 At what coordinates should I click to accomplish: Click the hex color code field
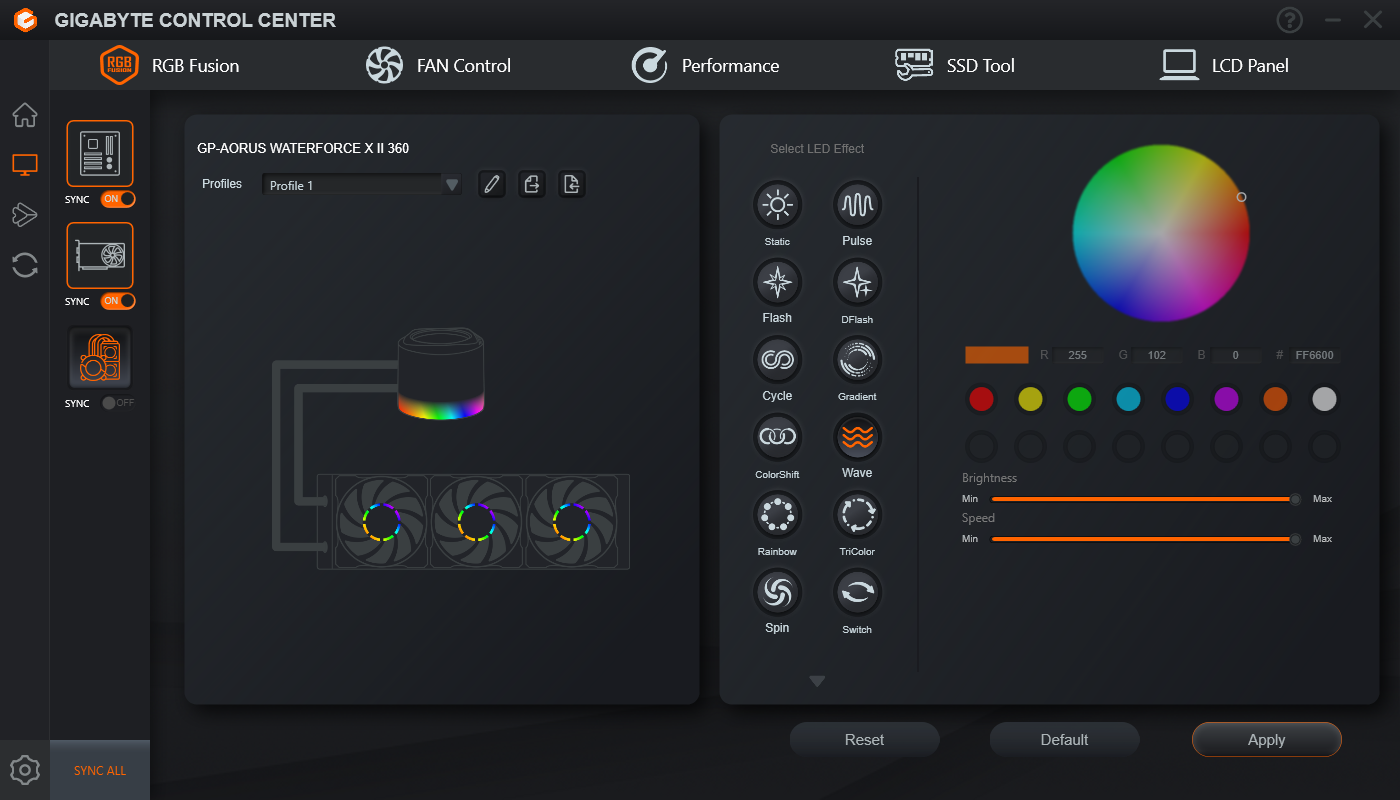(1313, 355)
